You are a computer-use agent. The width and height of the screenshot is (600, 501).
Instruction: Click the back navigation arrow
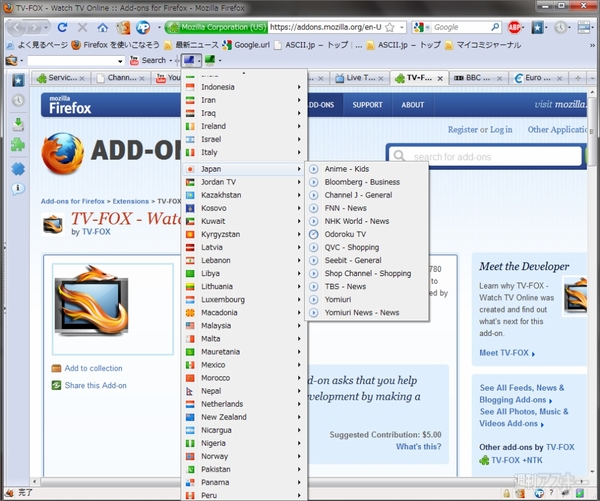coord(16,27)
